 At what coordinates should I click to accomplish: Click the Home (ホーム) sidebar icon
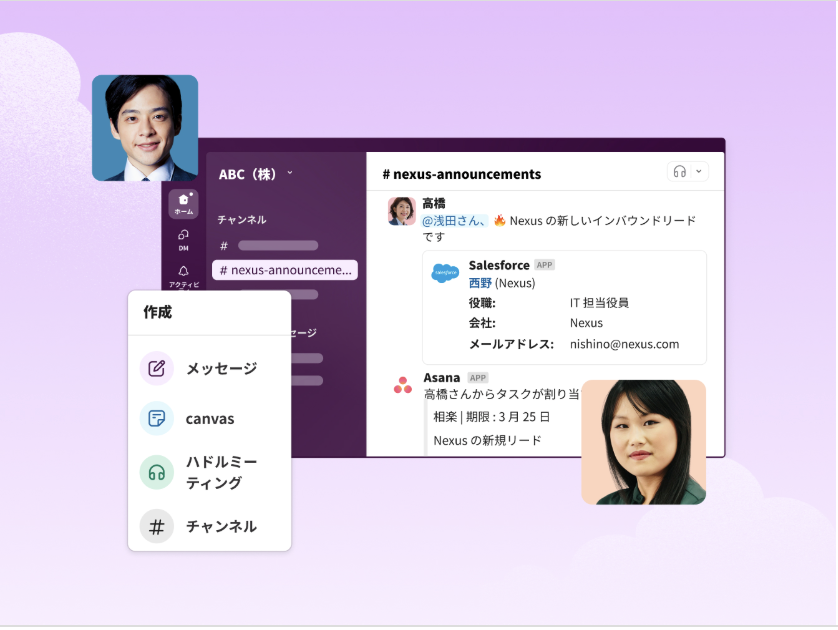point(183,203)
